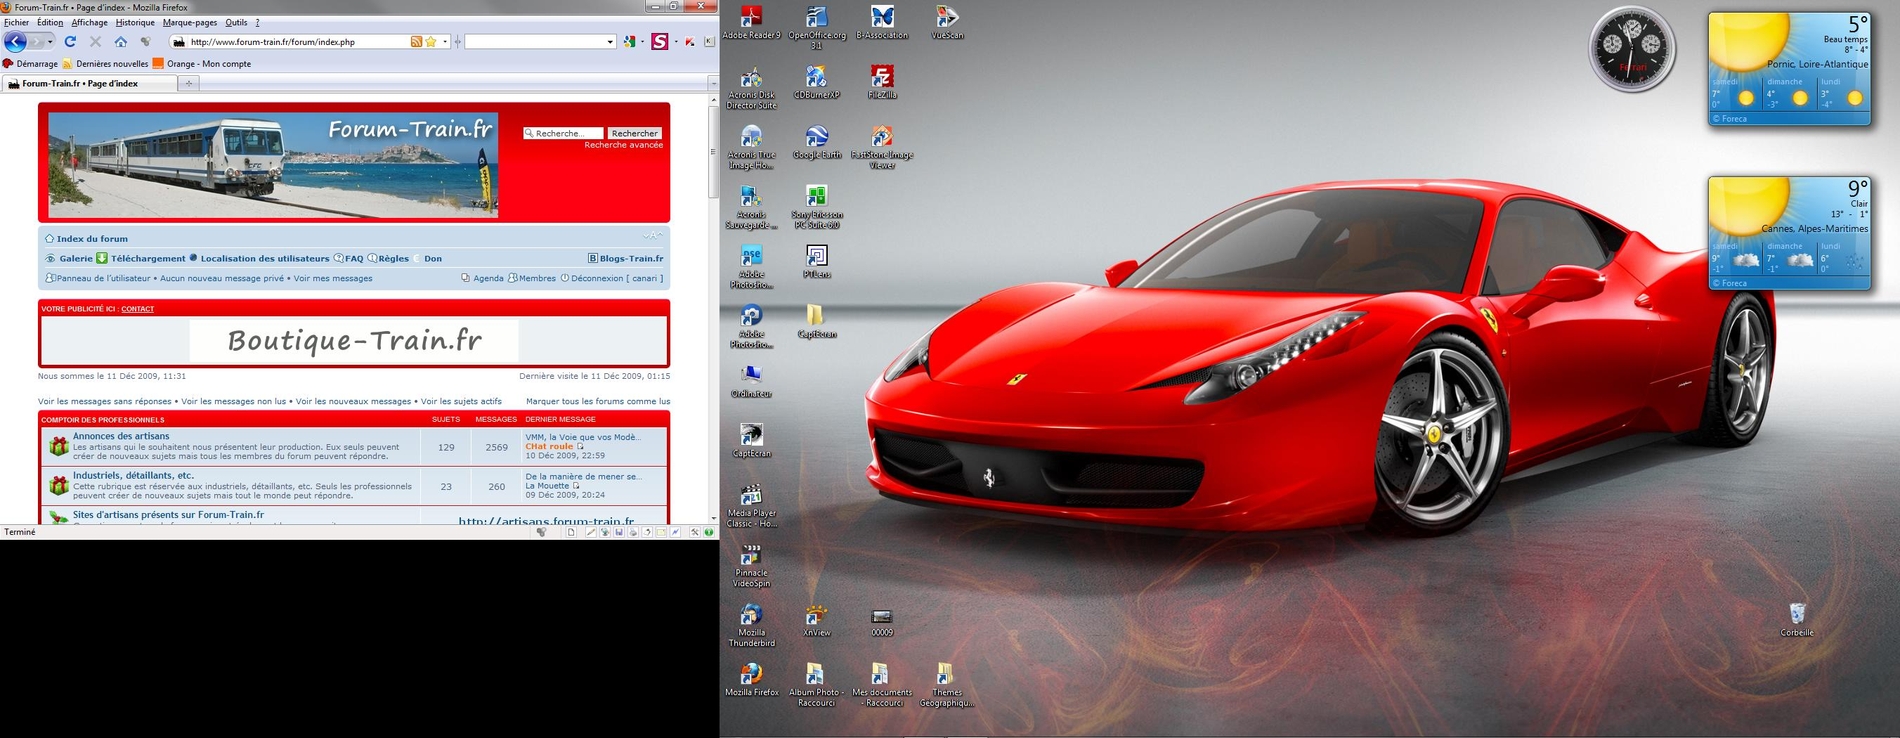Open Album Photo Raccourci shortcut
This screenshot has width=1900, height=738.
pyautogui.click(x=817, y=686)
